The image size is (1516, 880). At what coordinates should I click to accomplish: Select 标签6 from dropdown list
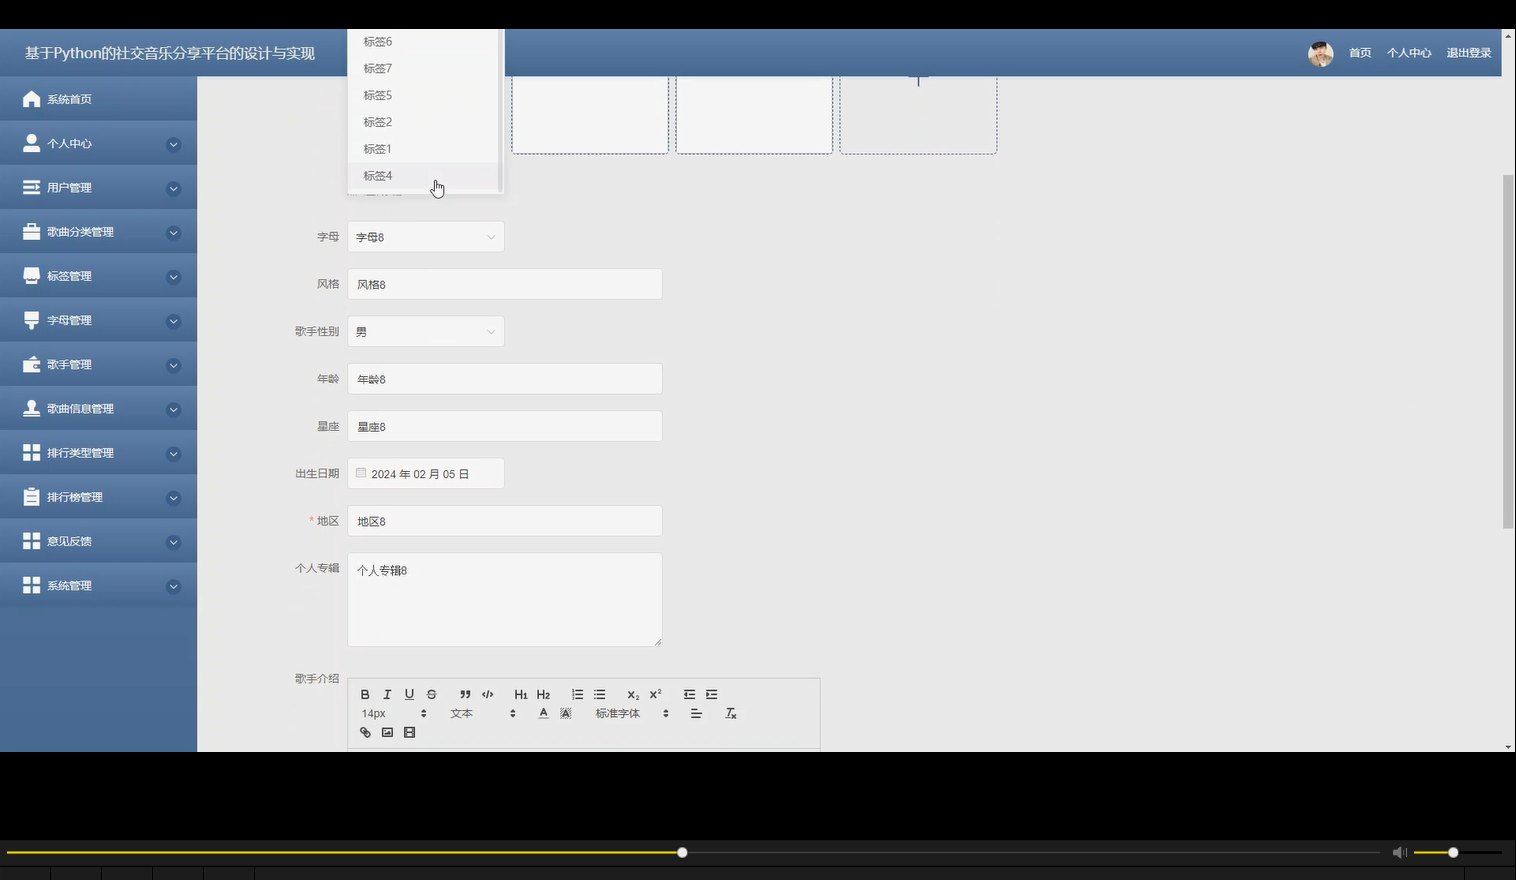pyautogui.click(x=422, y=42)
